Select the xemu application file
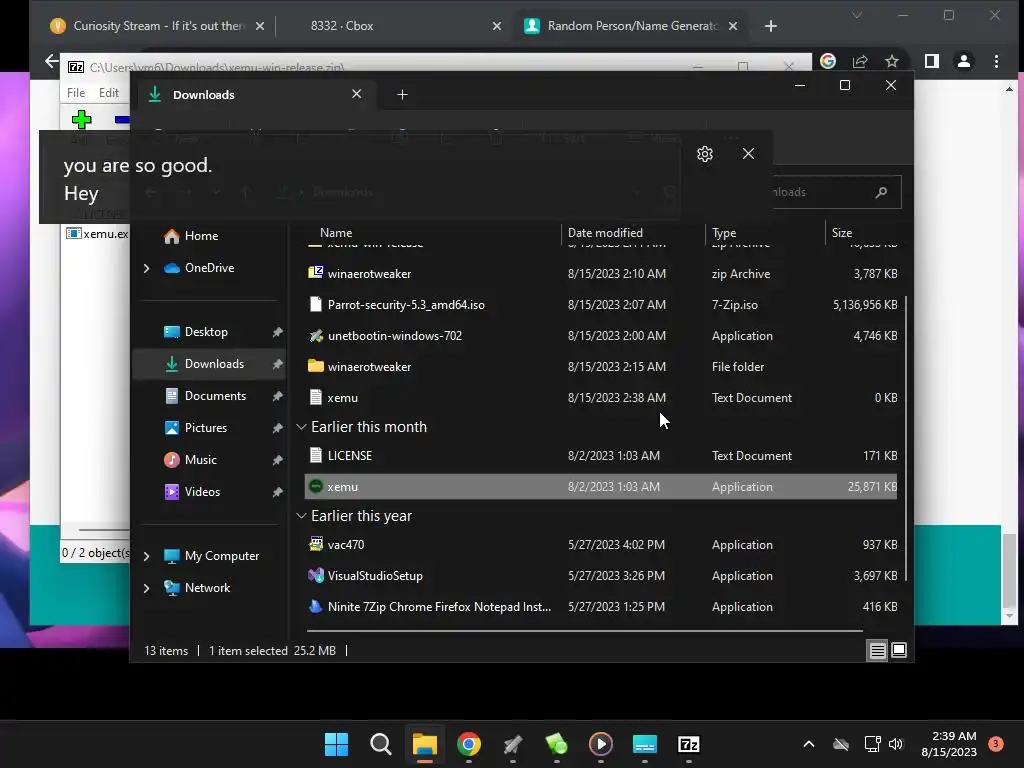This screenshot has width=1024, height=768. pyautogui.click(x=601, y=487)
